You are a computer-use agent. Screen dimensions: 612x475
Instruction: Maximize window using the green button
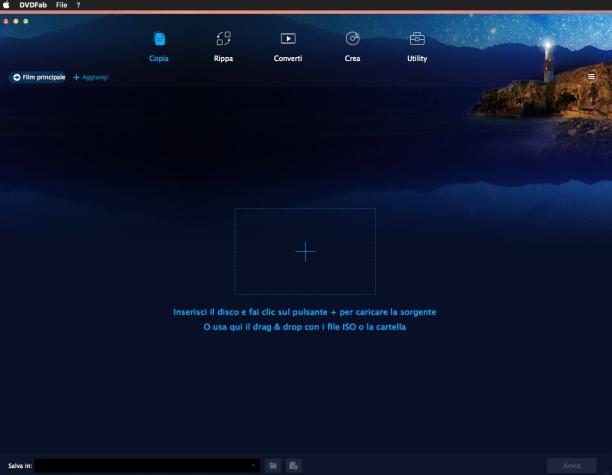(x=26, y=21)
